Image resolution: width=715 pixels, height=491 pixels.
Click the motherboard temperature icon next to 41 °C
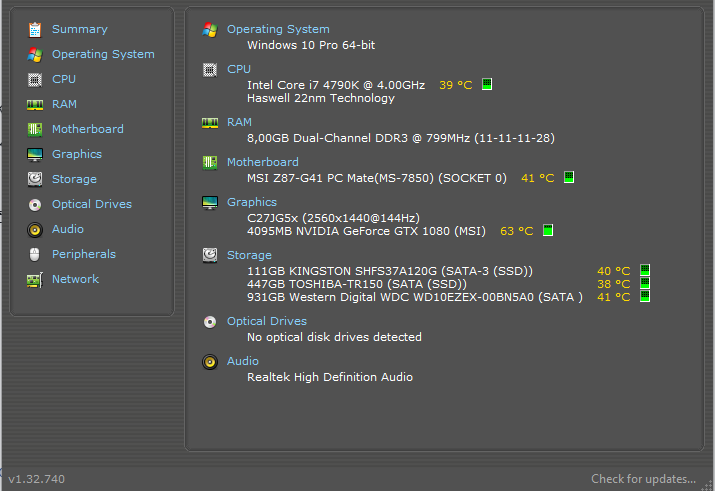tap(569, 177)
